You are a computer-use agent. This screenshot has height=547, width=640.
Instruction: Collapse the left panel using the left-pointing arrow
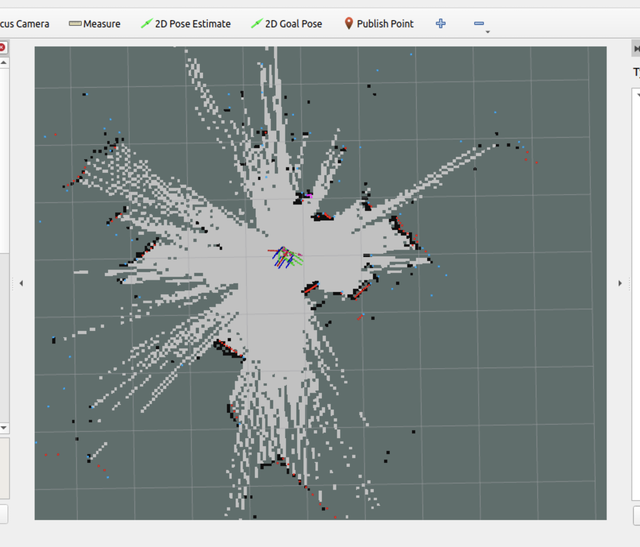[22, 284]
